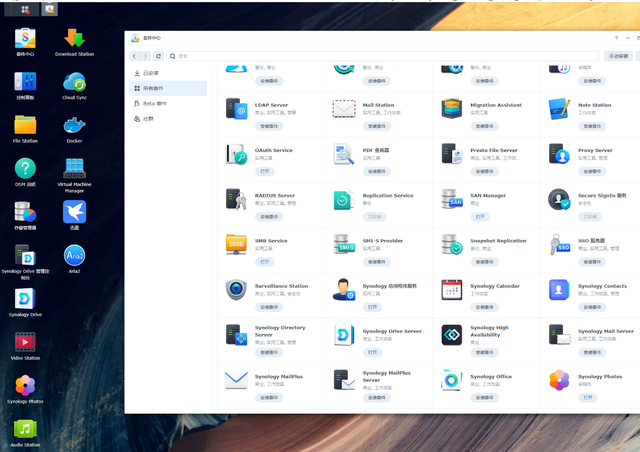Open the Audio Station desktop icon
The image size is (640, 452).
25,430
